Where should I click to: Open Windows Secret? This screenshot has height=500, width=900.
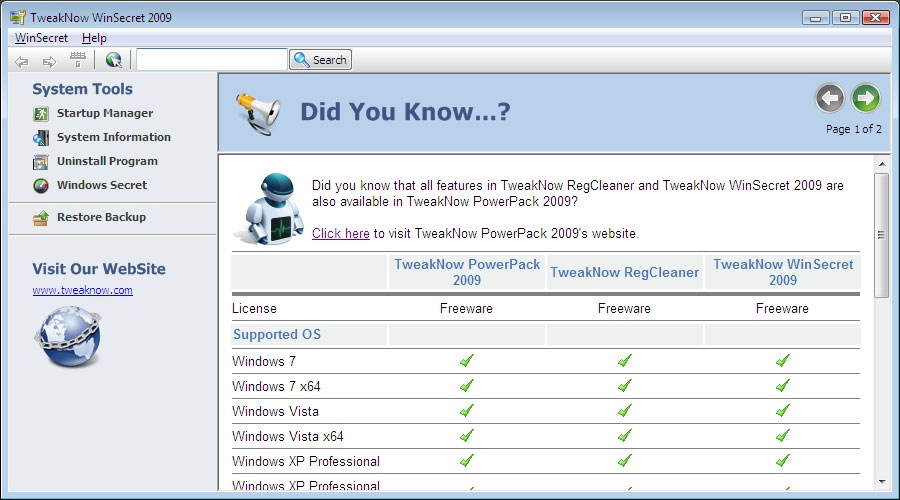click(102, 185)
